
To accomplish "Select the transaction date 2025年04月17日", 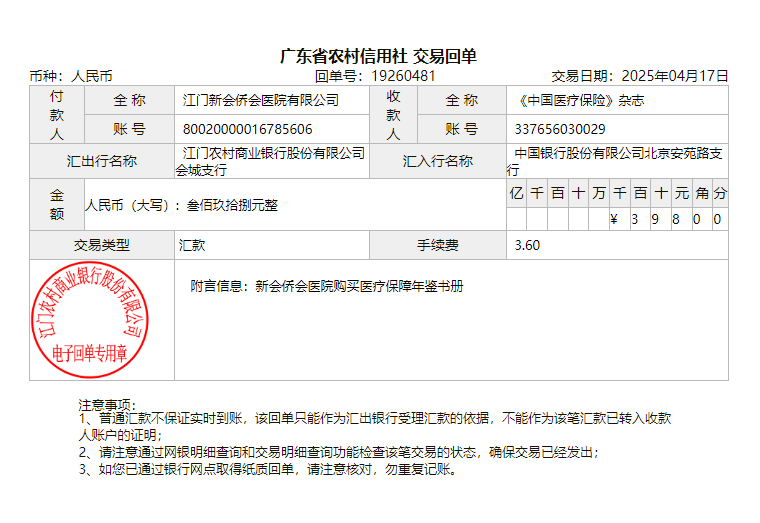I will click(x=675, y=76).
